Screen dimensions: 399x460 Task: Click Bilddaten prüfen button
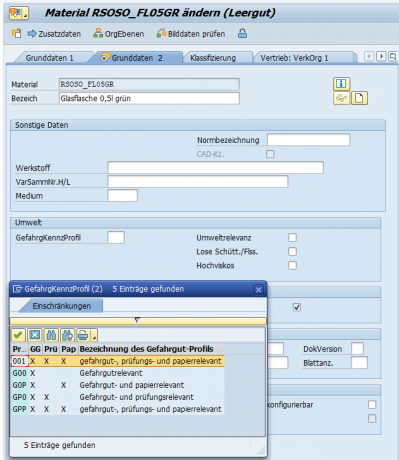tap(191, 34)
